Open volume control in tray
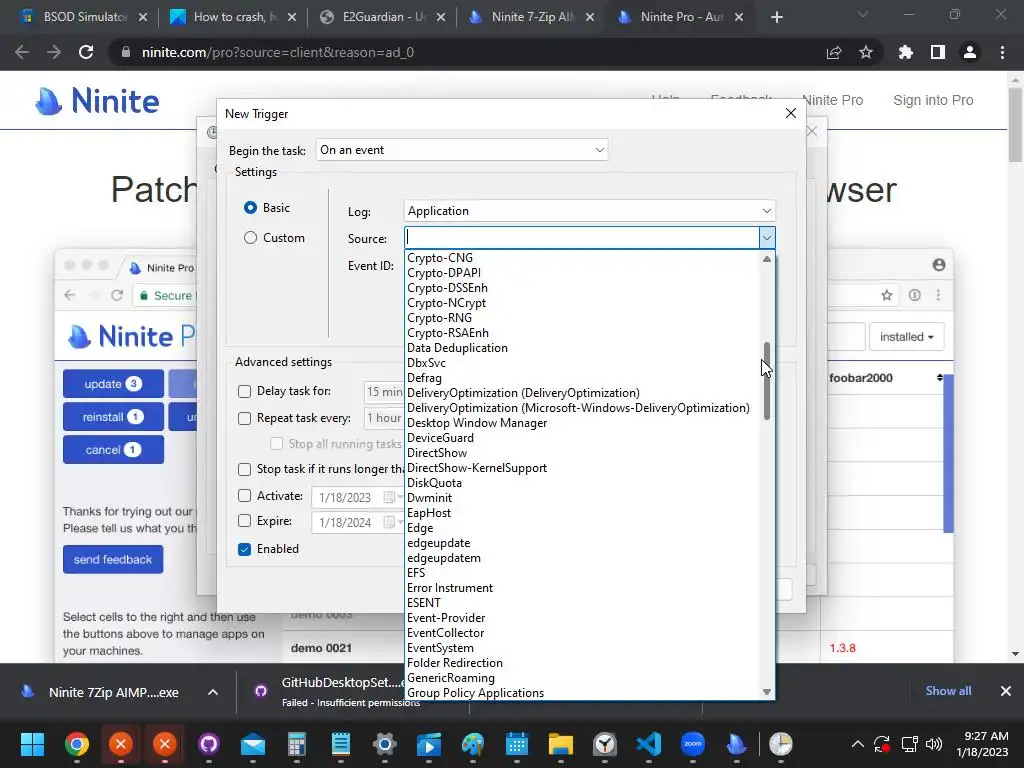Screen dimensions: 1024x768 pos(934,744)
